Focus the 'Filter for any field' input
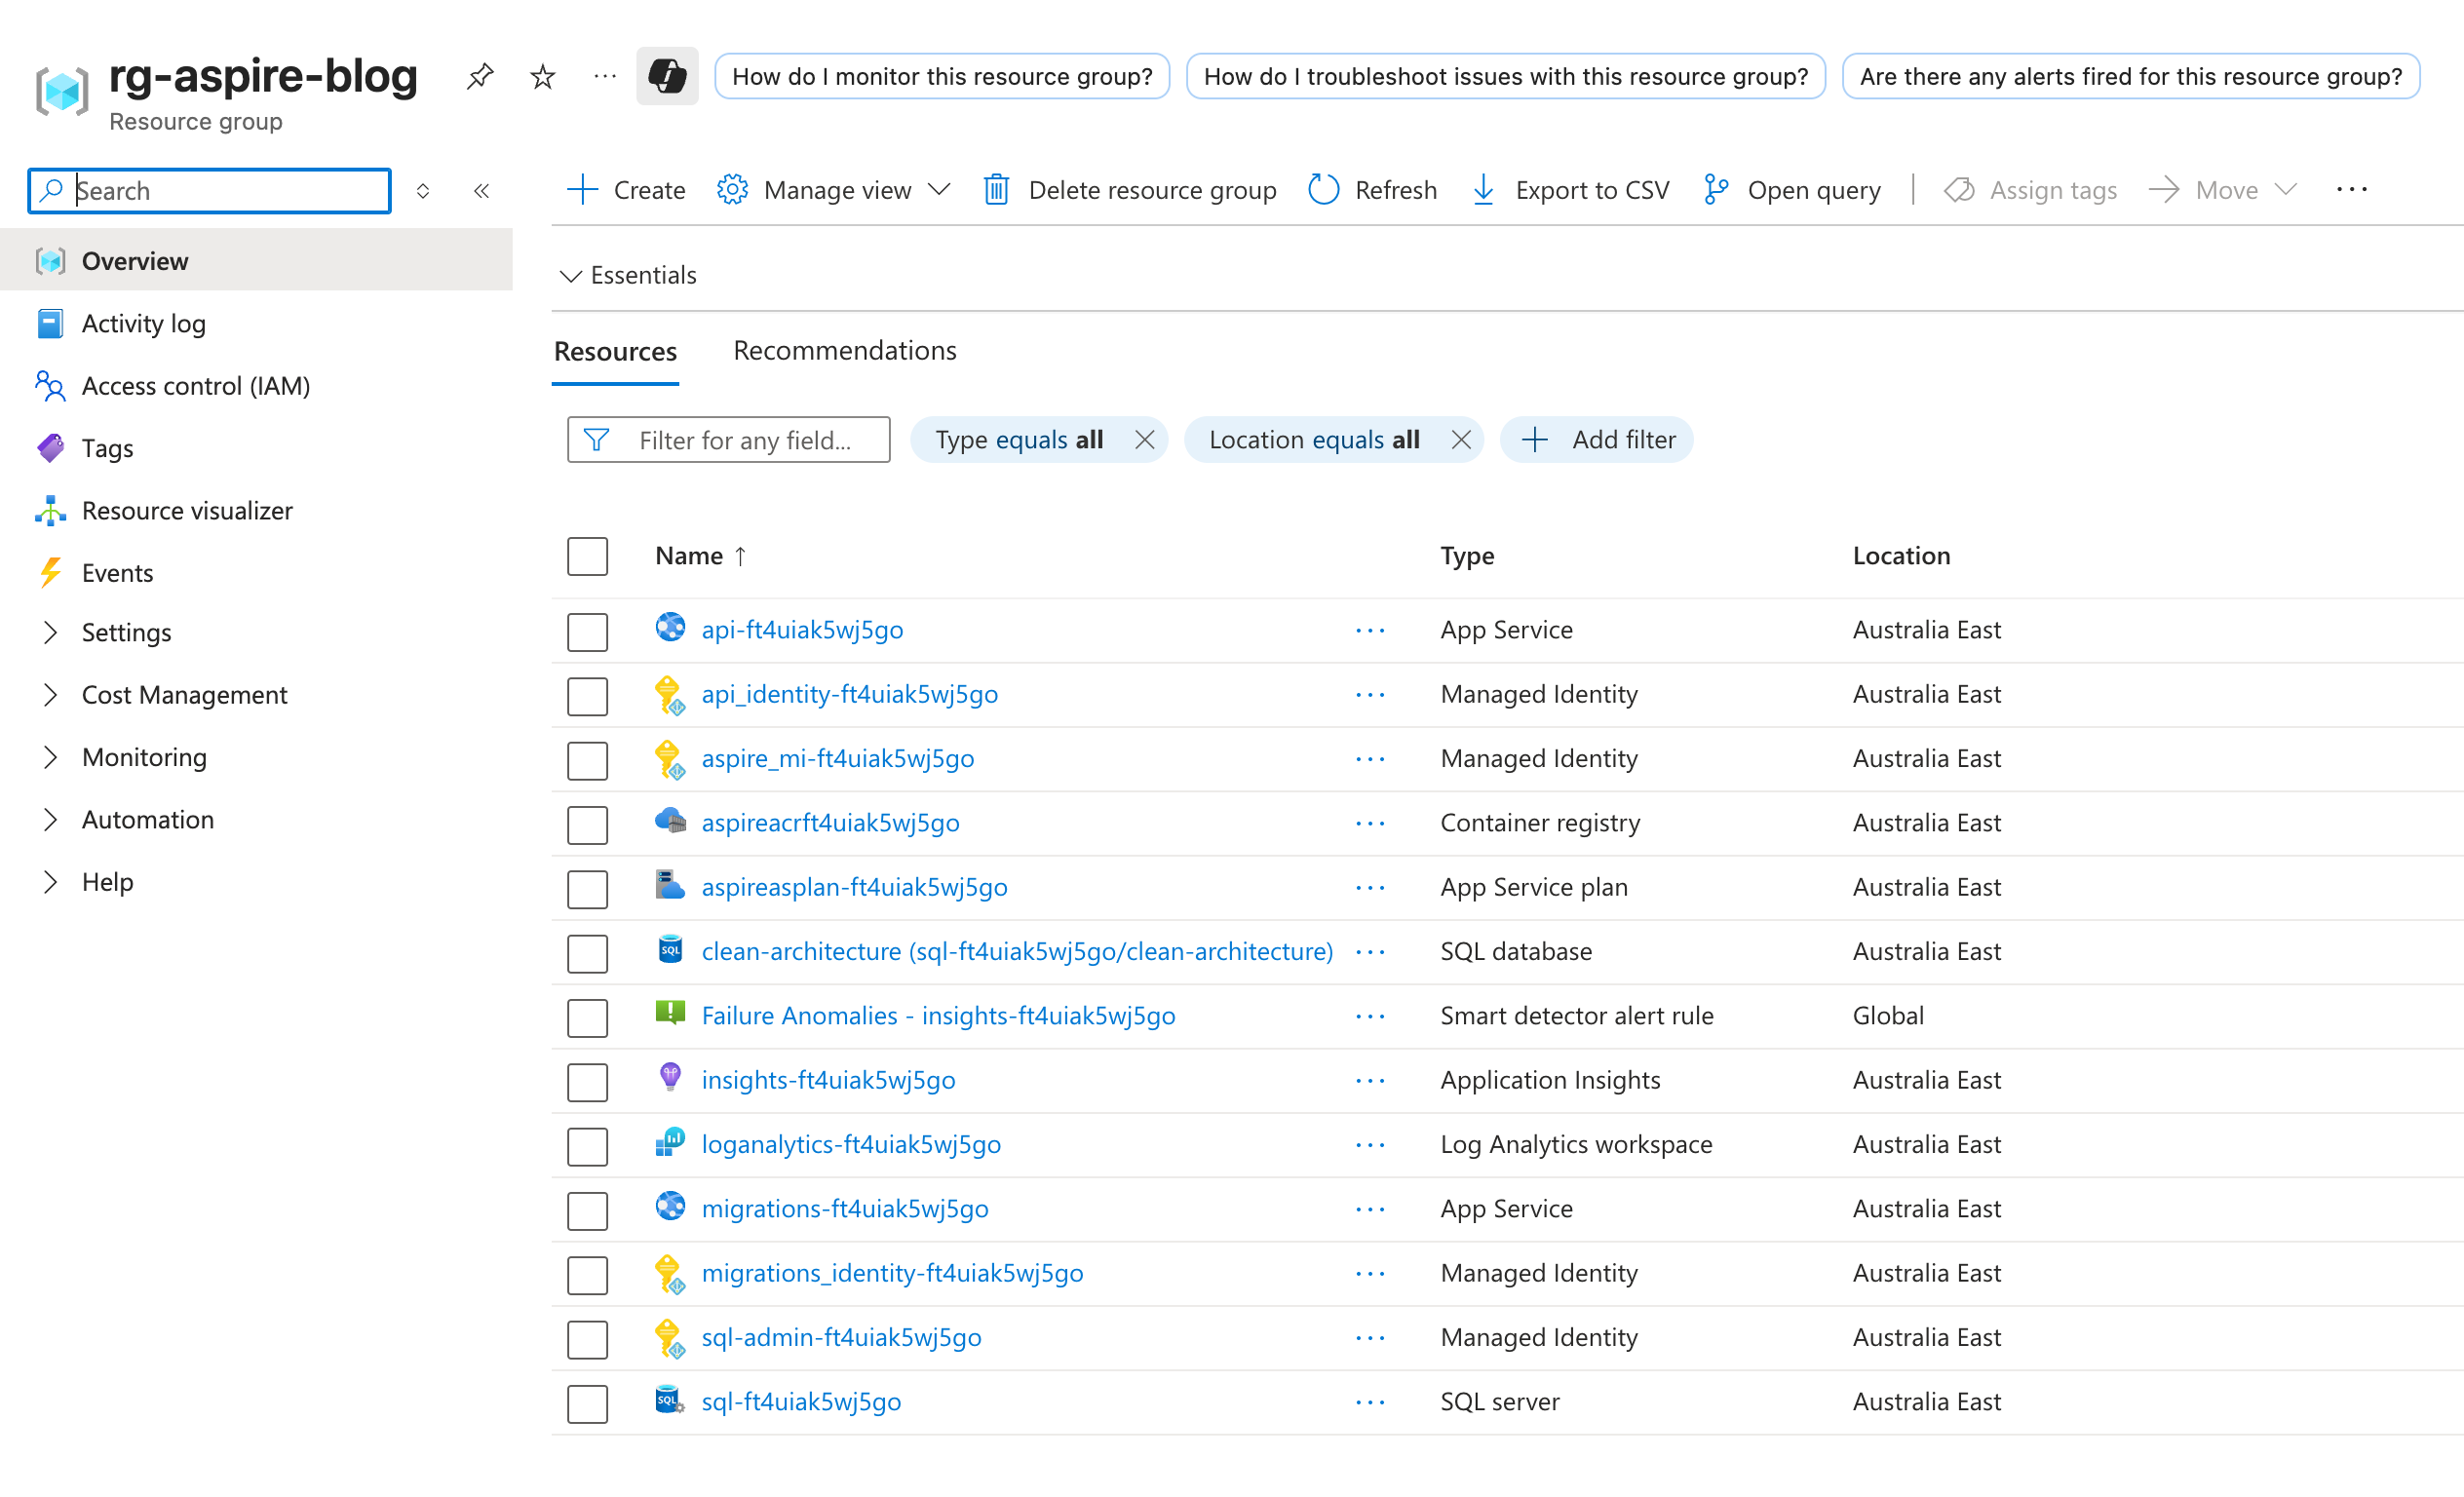 (728, 440)
